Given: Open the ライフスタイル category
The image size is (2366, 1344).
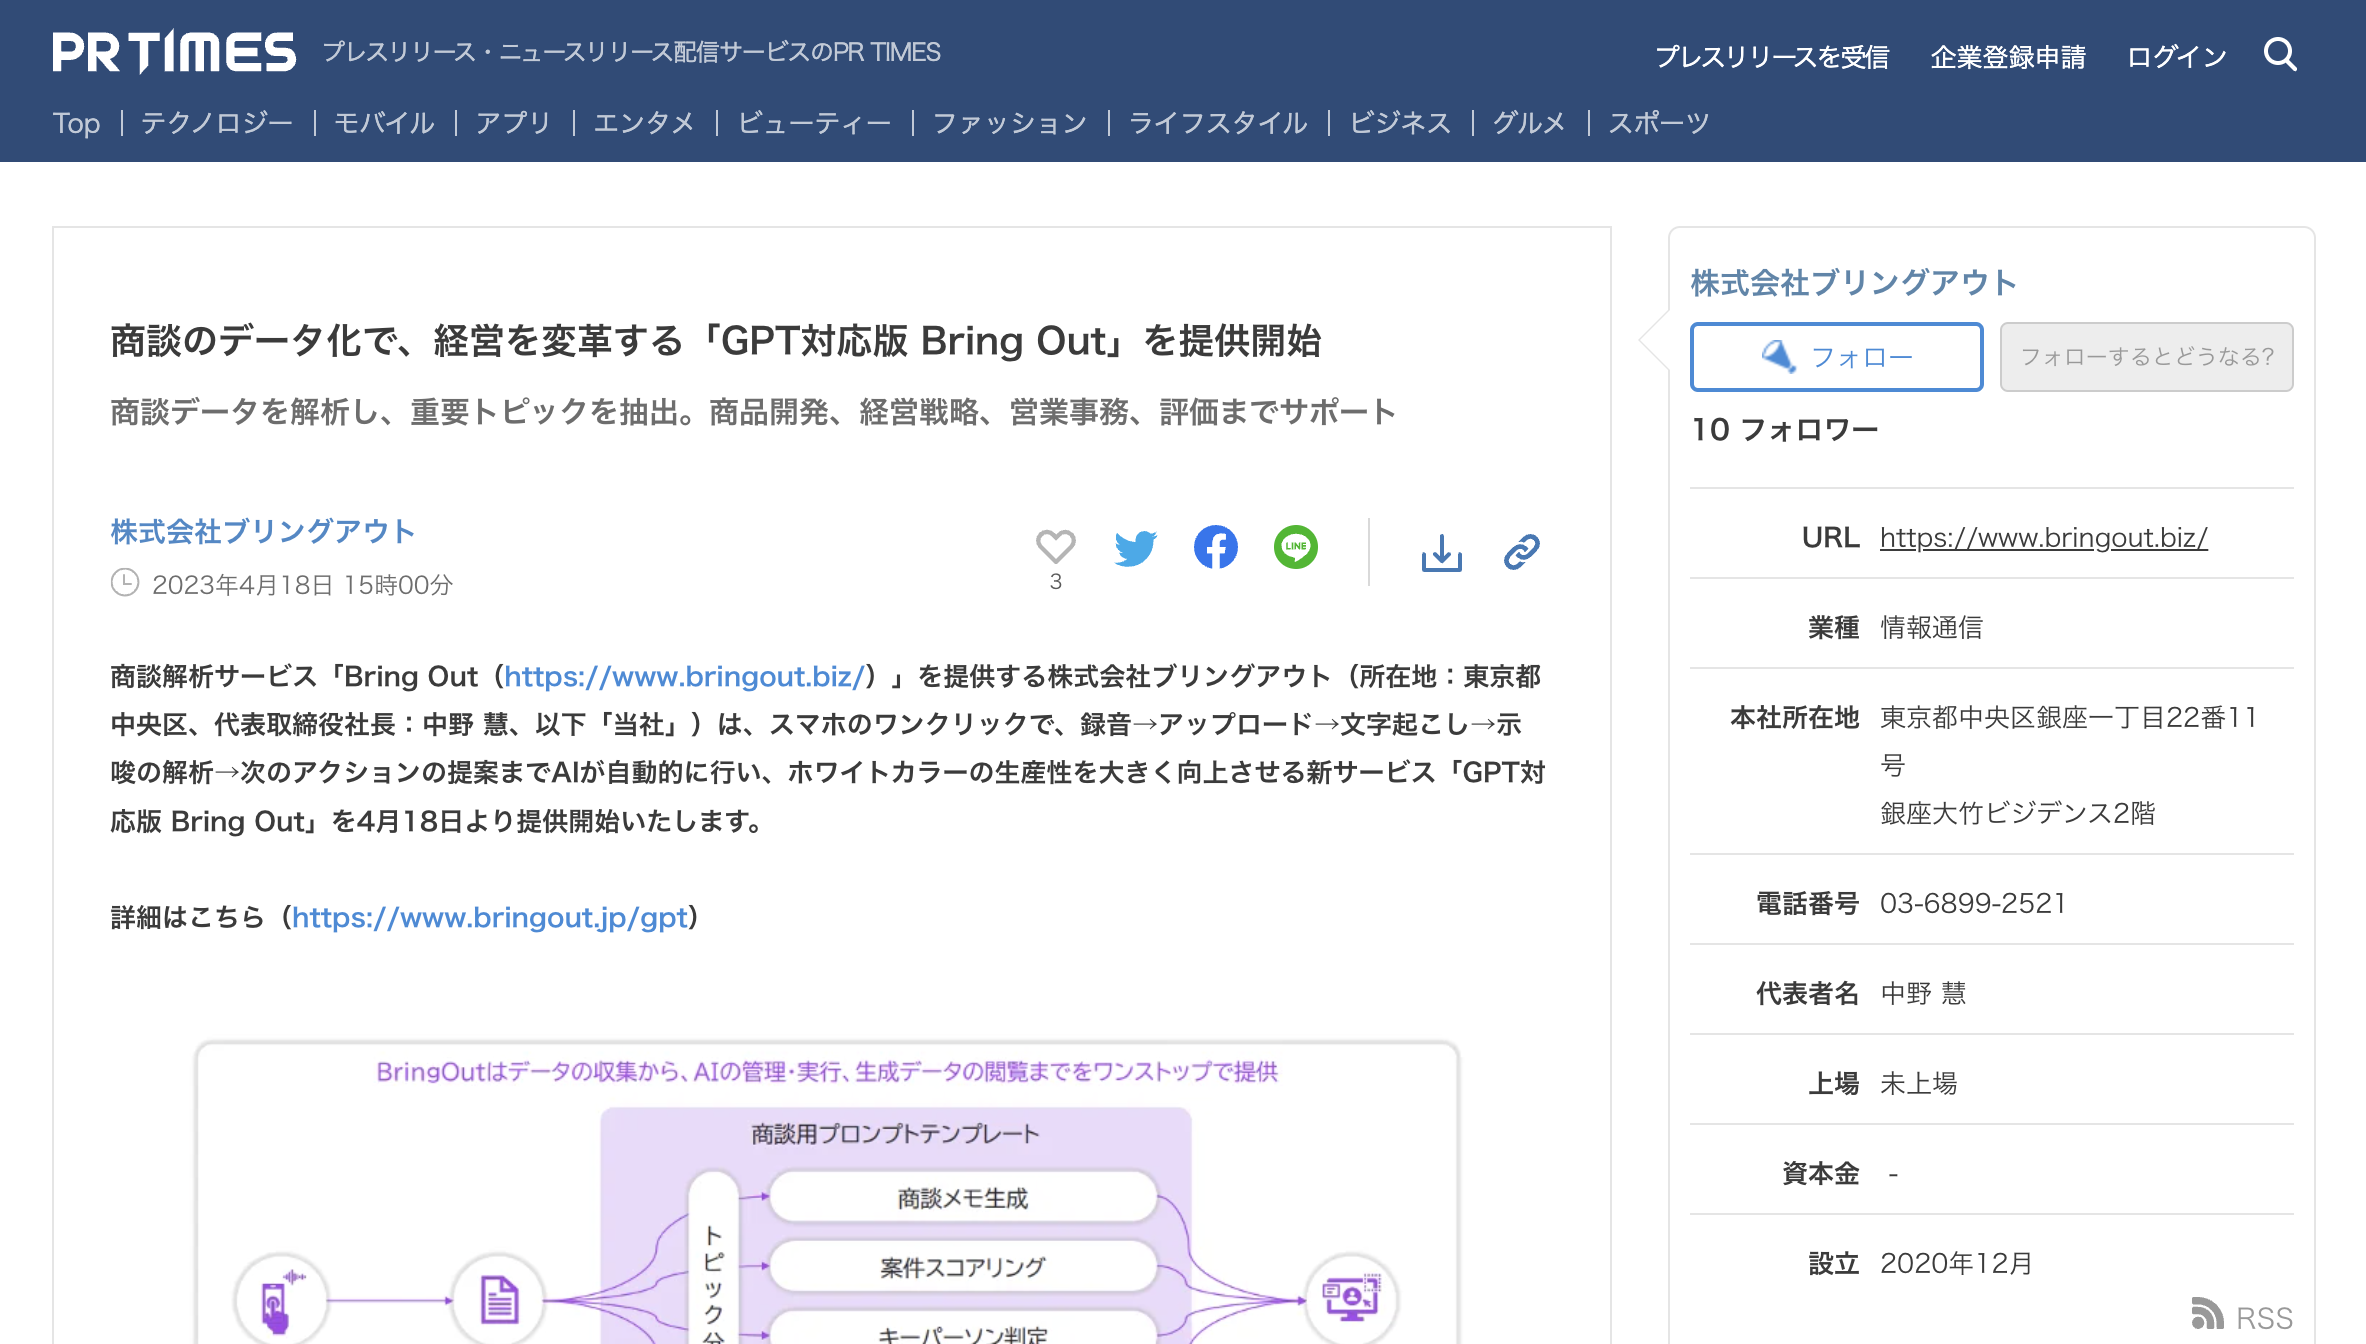Looking at the screenshot, I should pos(1218,123).
